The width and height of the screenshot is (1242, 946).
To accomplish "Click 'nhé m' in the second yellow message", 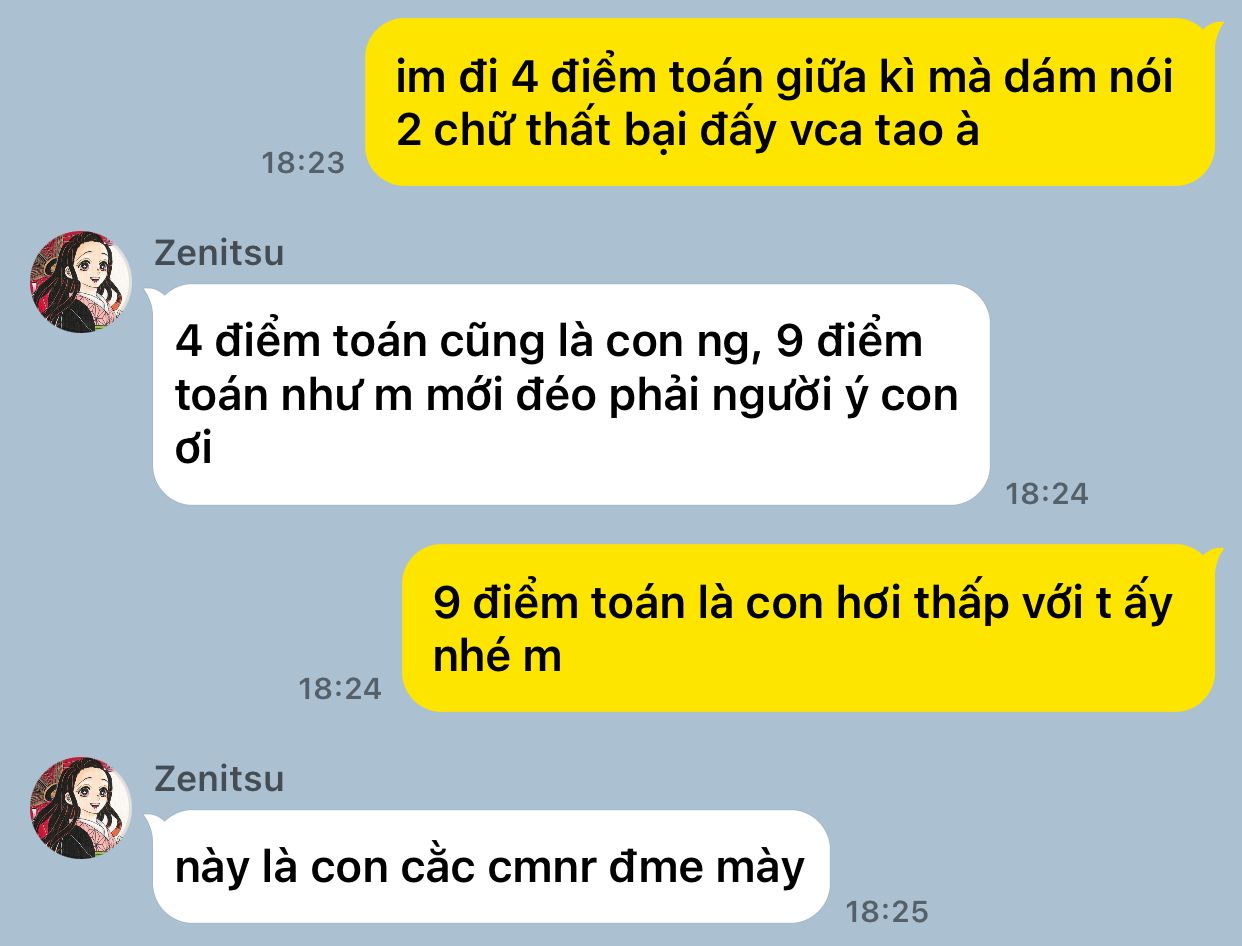I will (x=498, y=657).
